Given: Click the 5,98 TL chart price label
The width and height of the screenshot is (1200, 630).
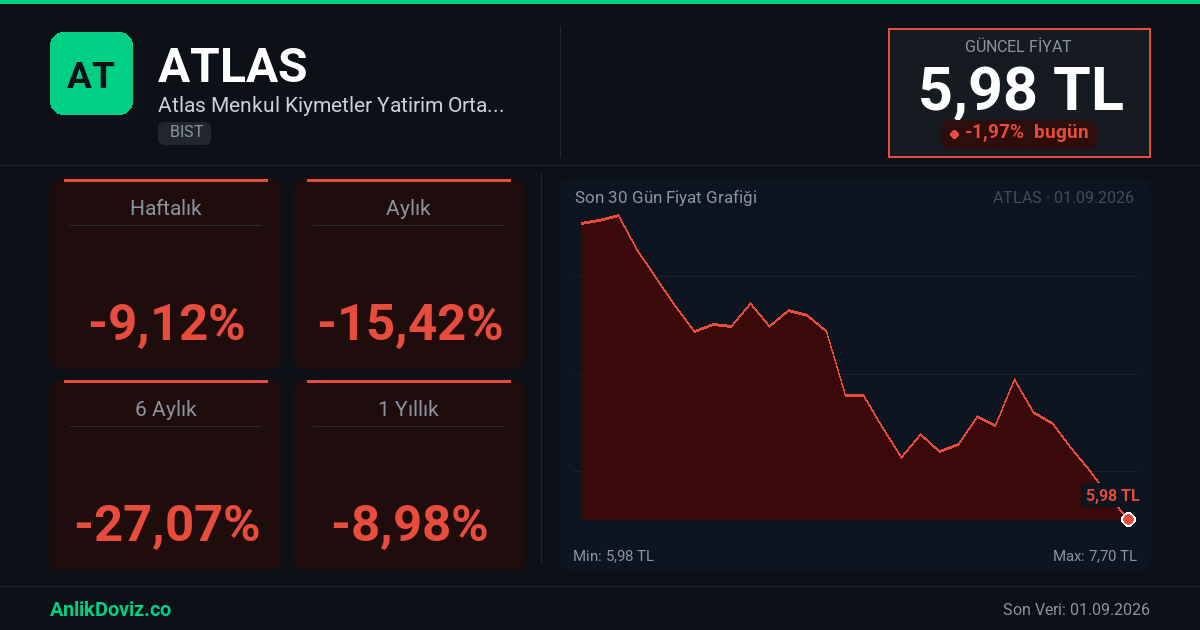Looking at the screenshot, I should tap(1112, 495).
